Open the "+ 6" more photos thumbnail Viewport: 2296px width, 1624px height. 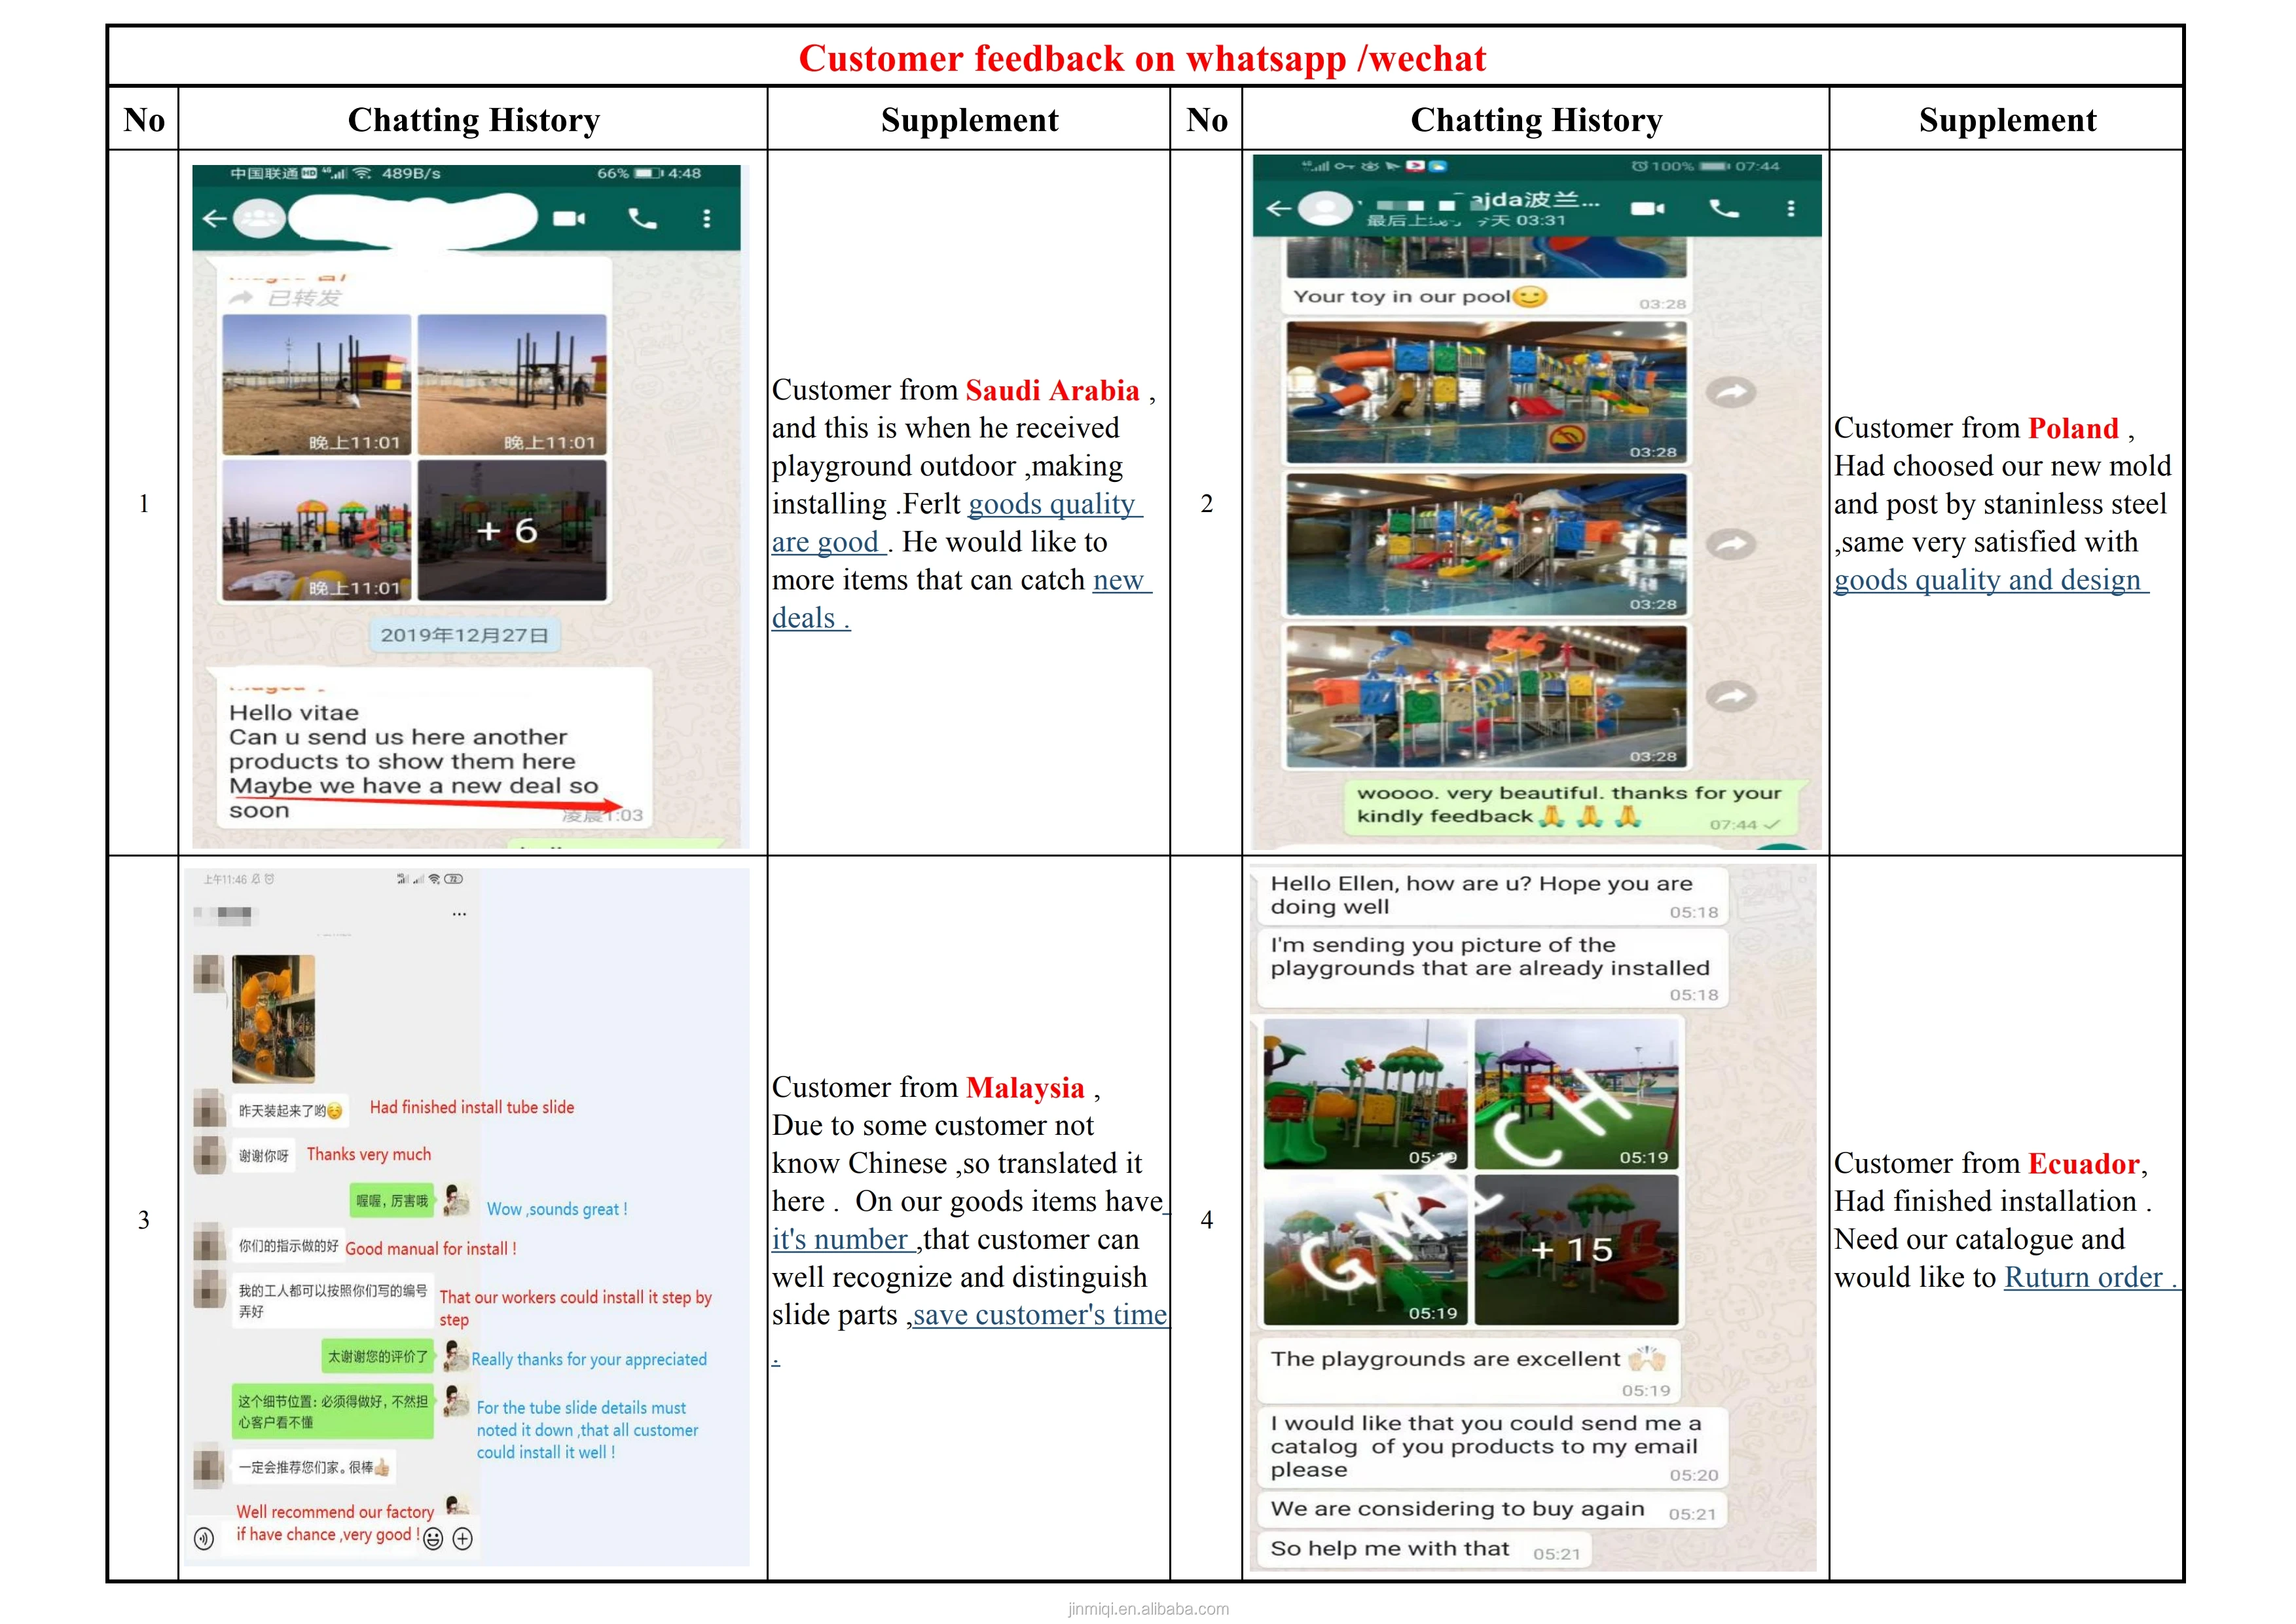click(x=512, y=530)
